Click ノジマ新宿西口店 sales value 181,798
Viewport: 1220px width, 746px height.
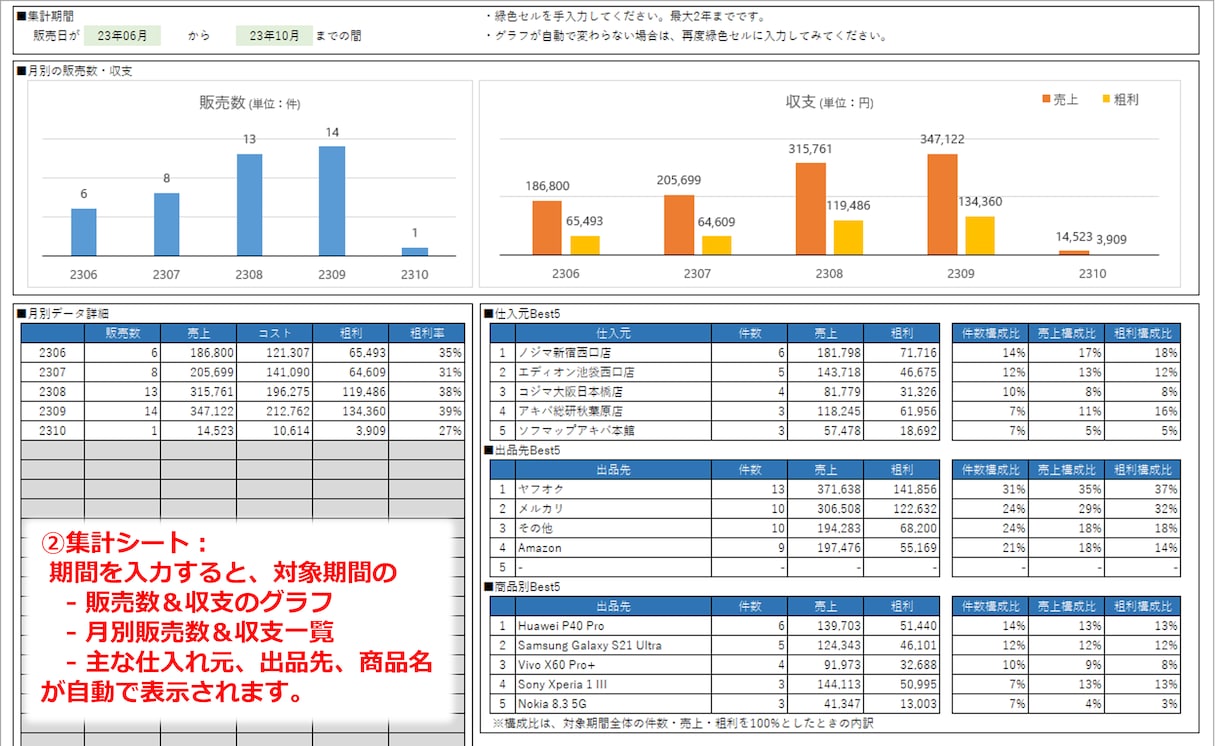click(x=826, y=352)
